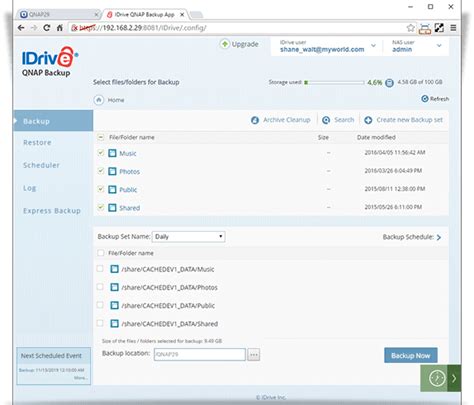Click the storage details icon beside 4.6%

tap(389, 82)
